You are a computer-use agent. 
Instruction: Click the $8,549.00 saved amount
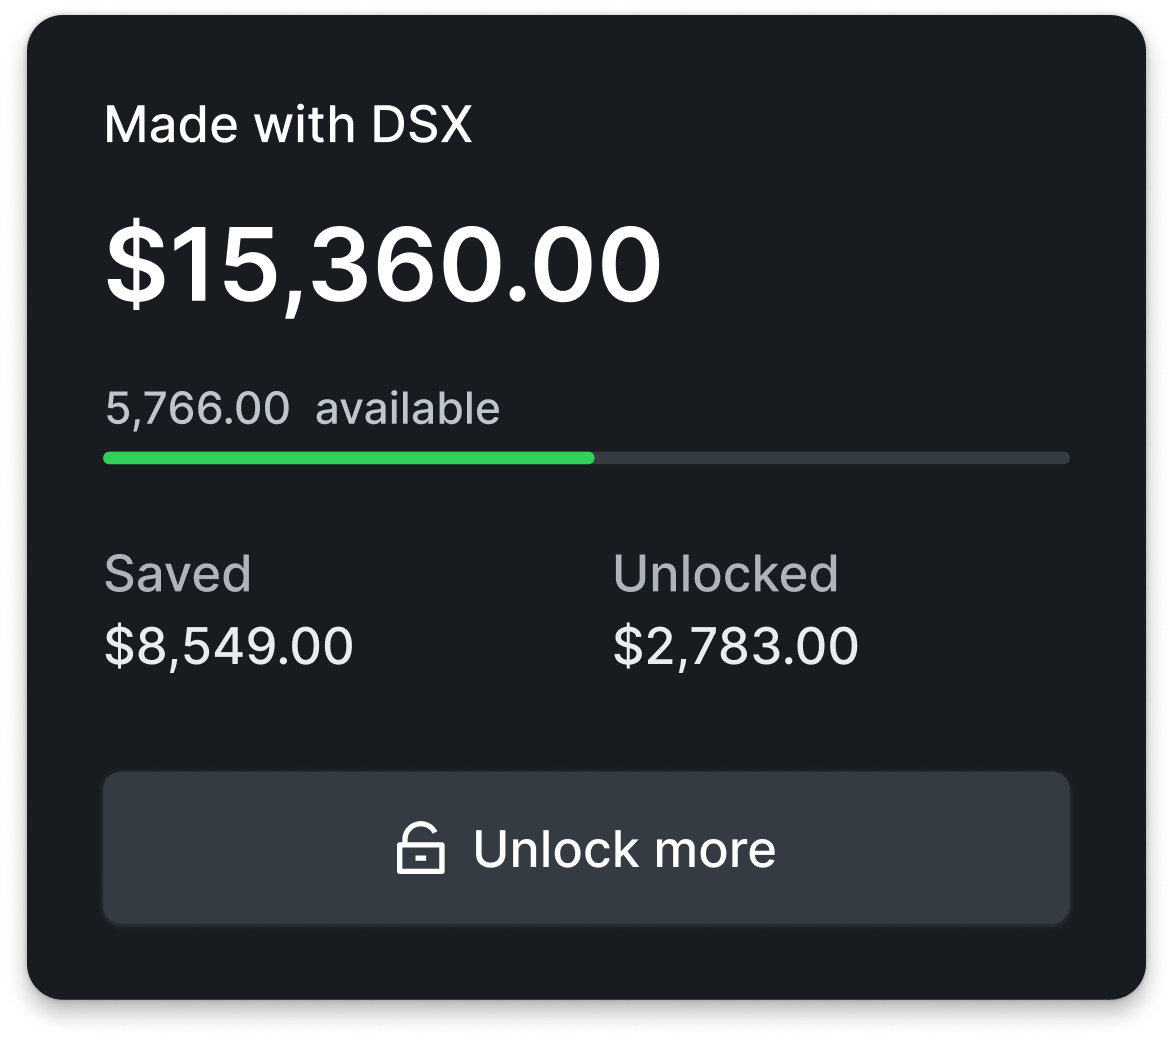pos(228,646)
